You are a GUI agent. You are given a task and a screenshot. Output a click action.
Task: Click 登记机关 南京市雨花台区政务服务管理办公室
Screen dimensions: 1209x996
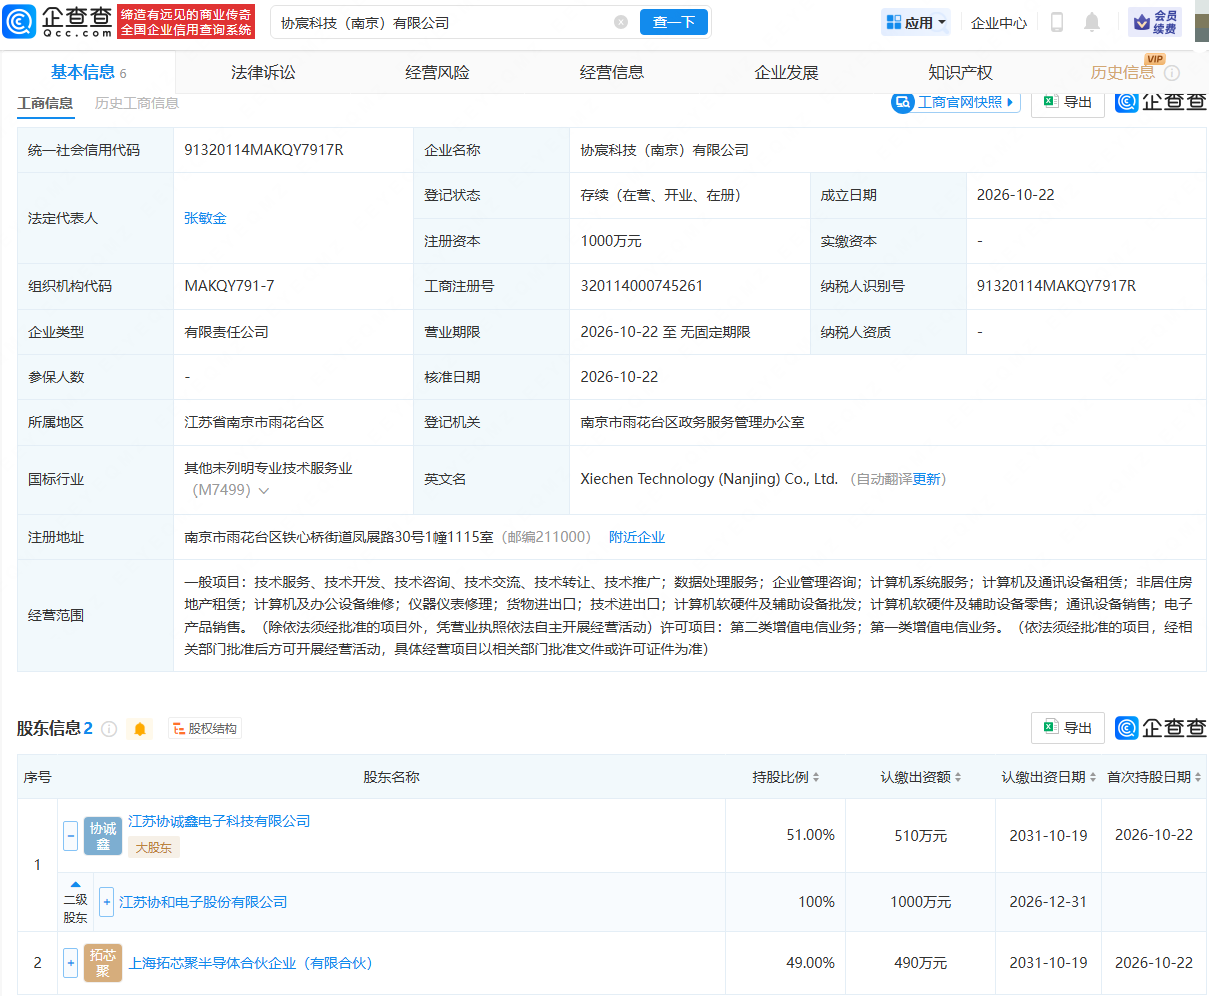pos(692,422)
